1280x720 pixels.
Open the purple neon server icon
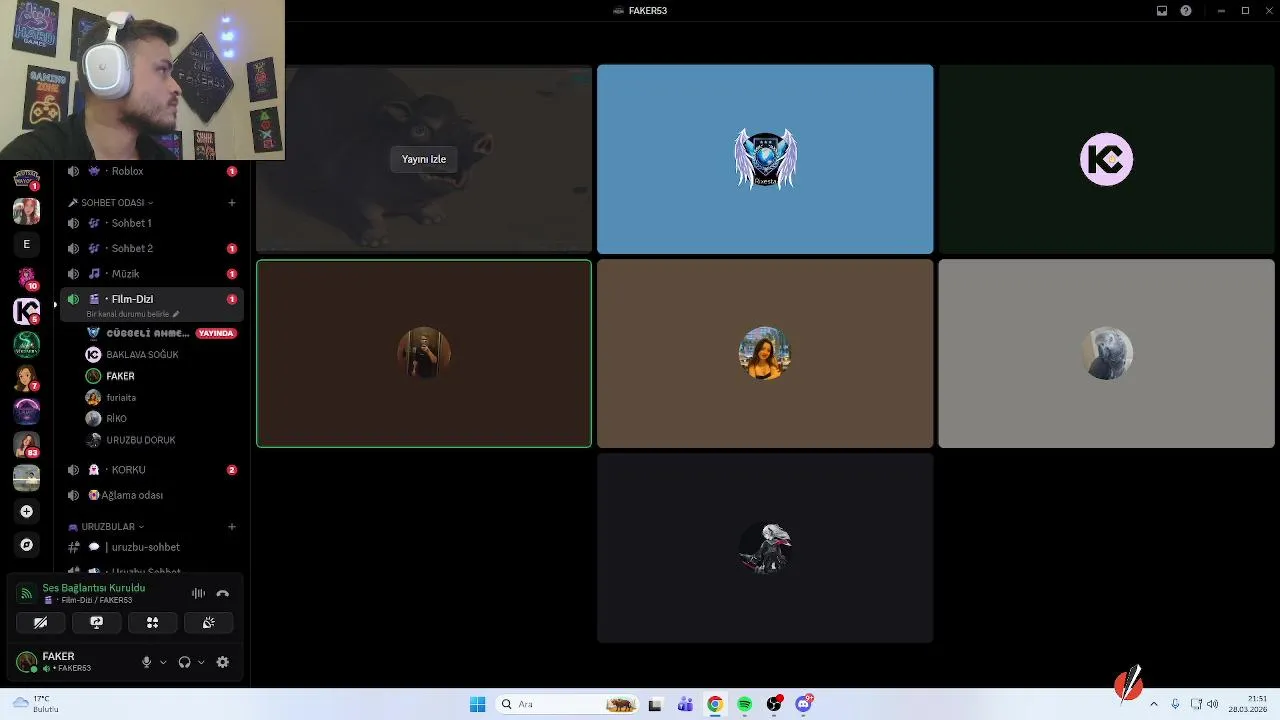coord(27,411)
